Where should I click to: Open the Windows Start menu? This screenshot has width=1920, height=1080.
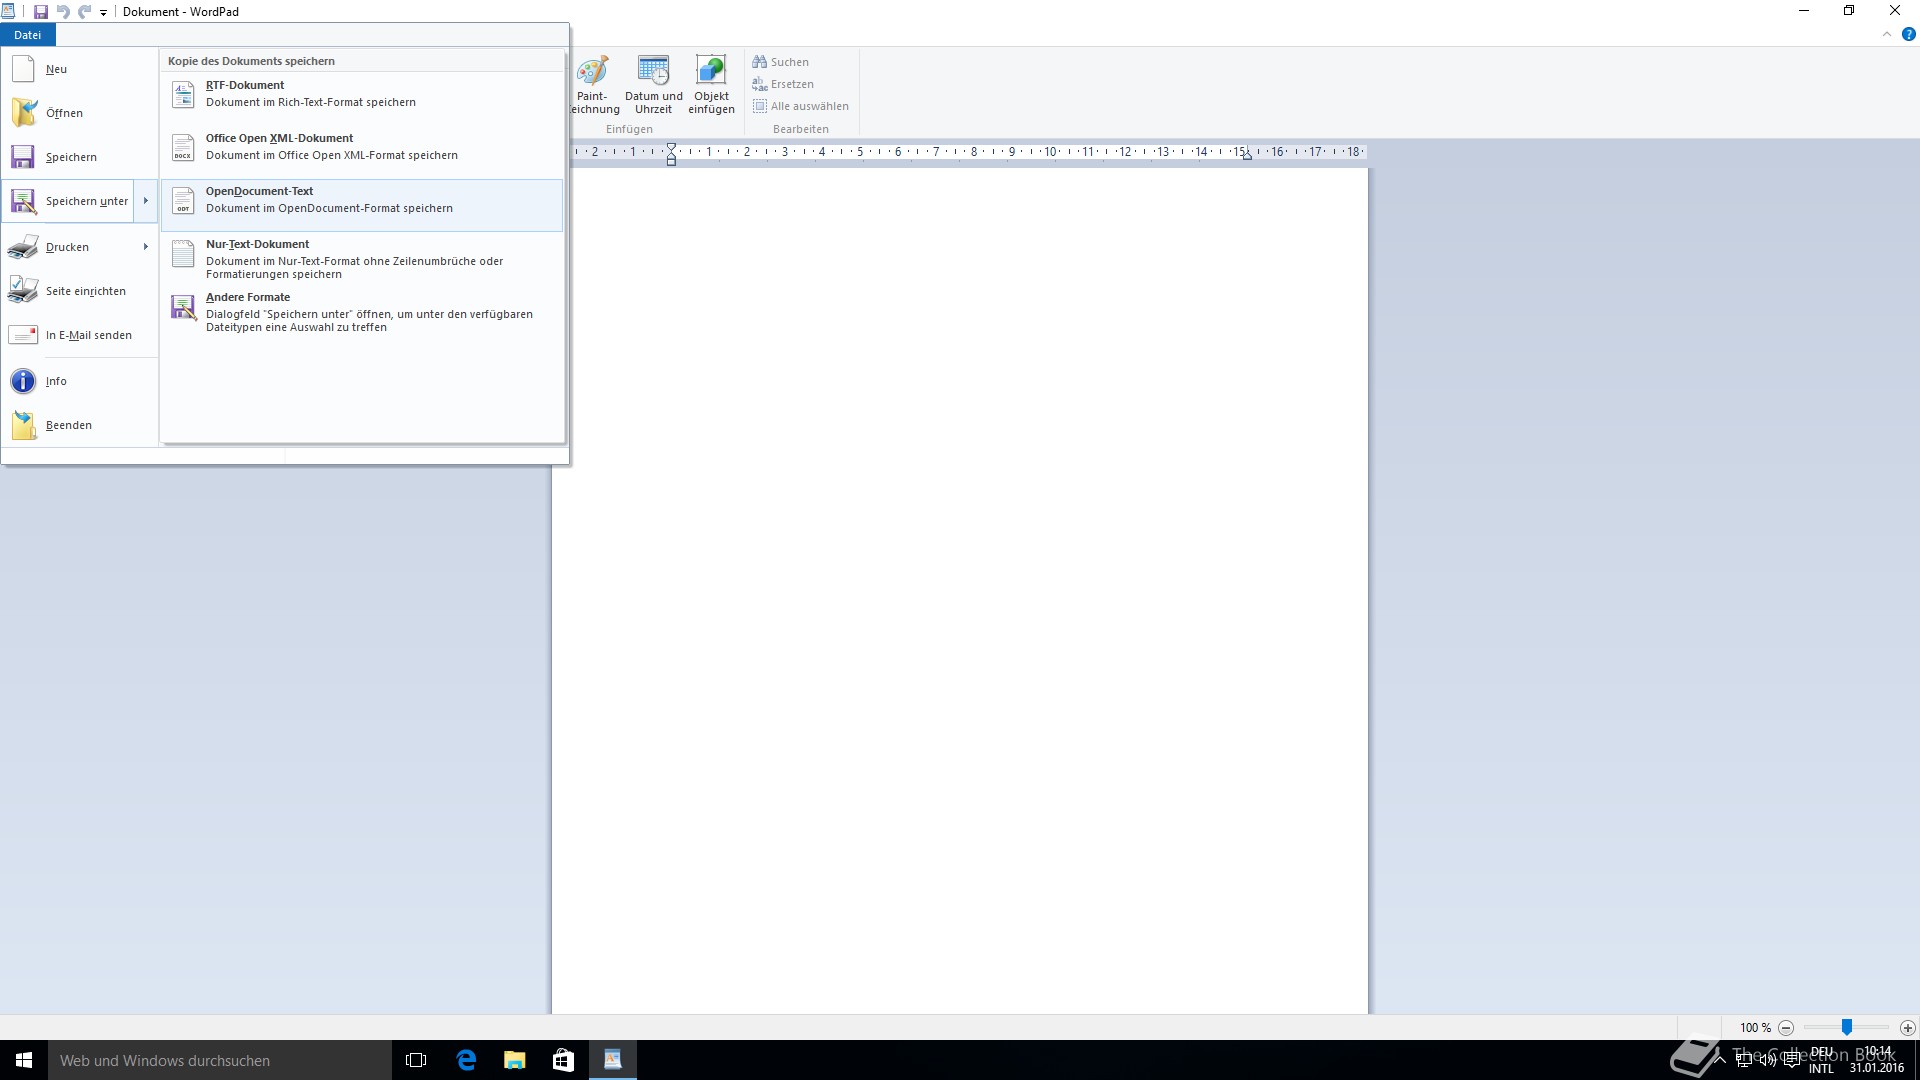click(24, 1060)
